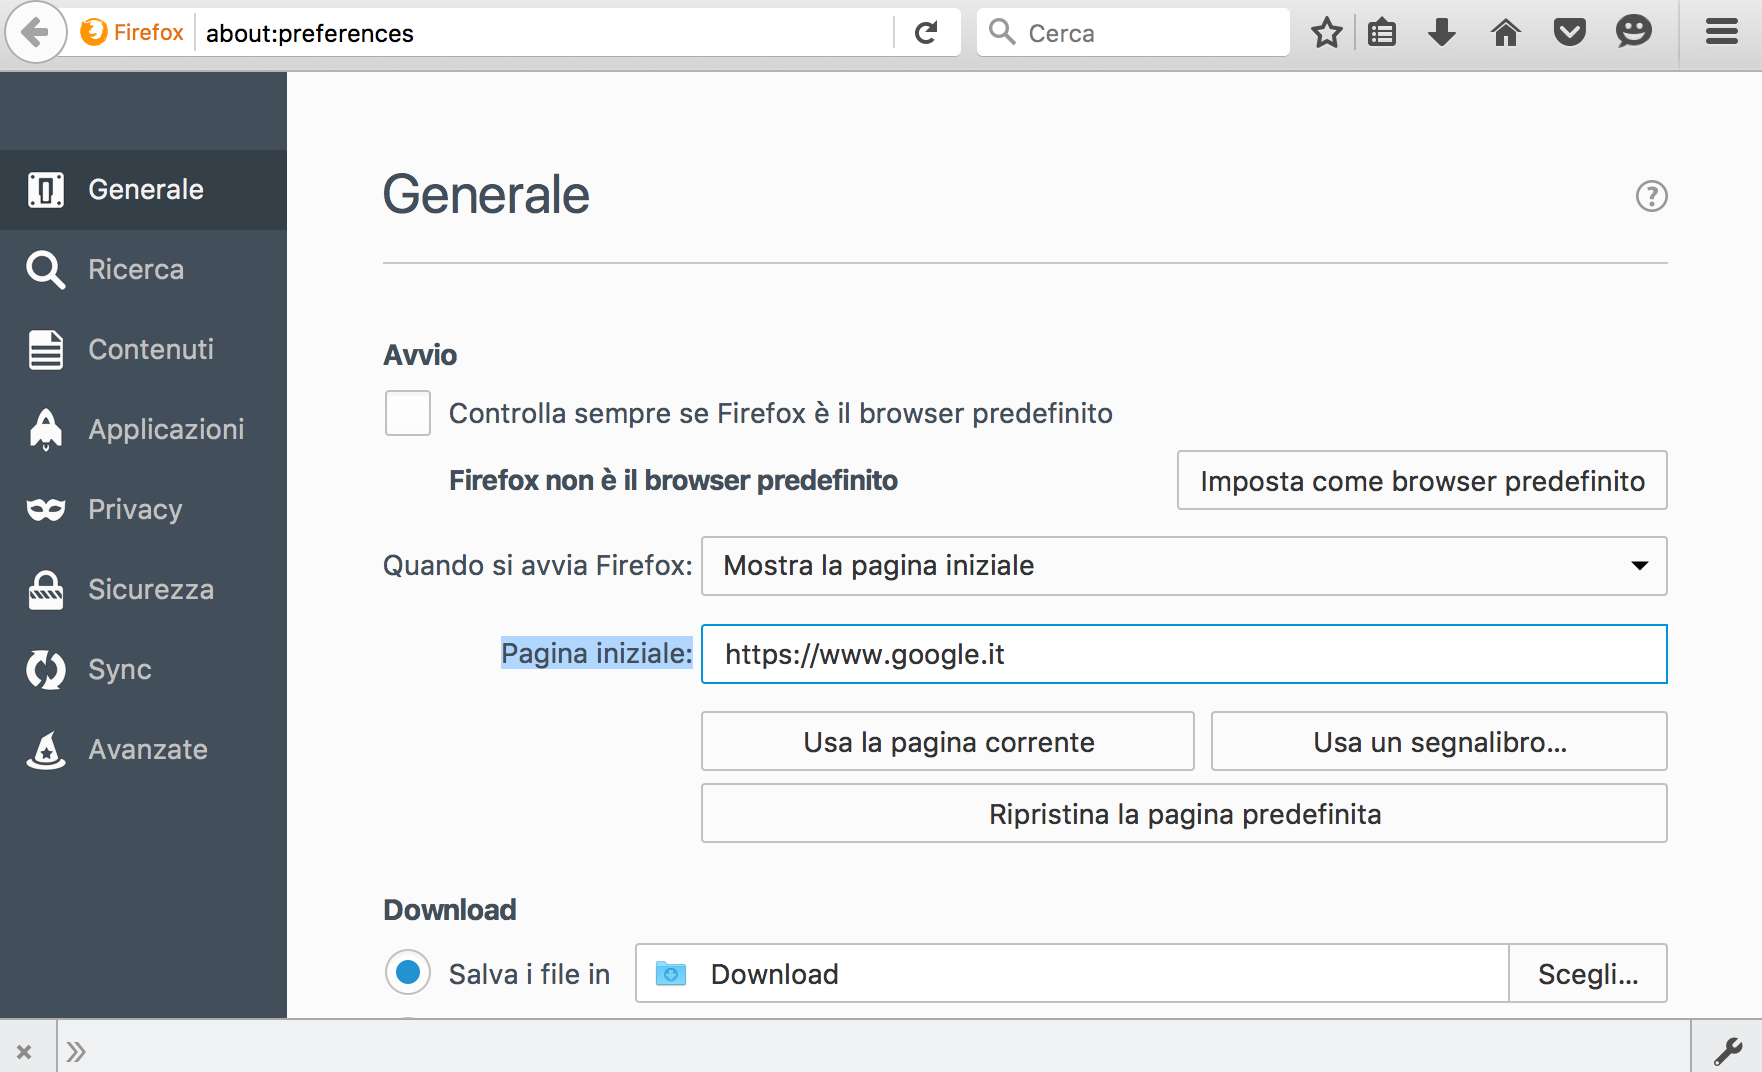Click the Contenuti document sidebar icon
Viewport: 1762px width, 1072px height.
pos(46,350)
